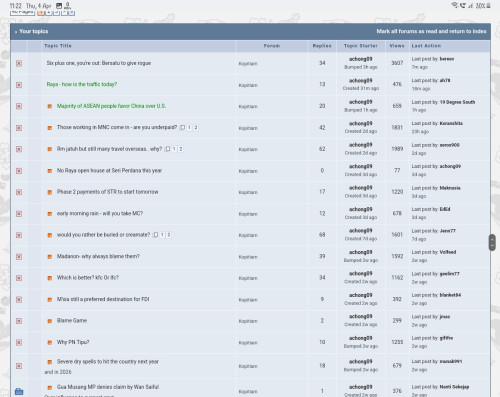Click orange new-post icon beside 'early morning rain'

(50, 214)
